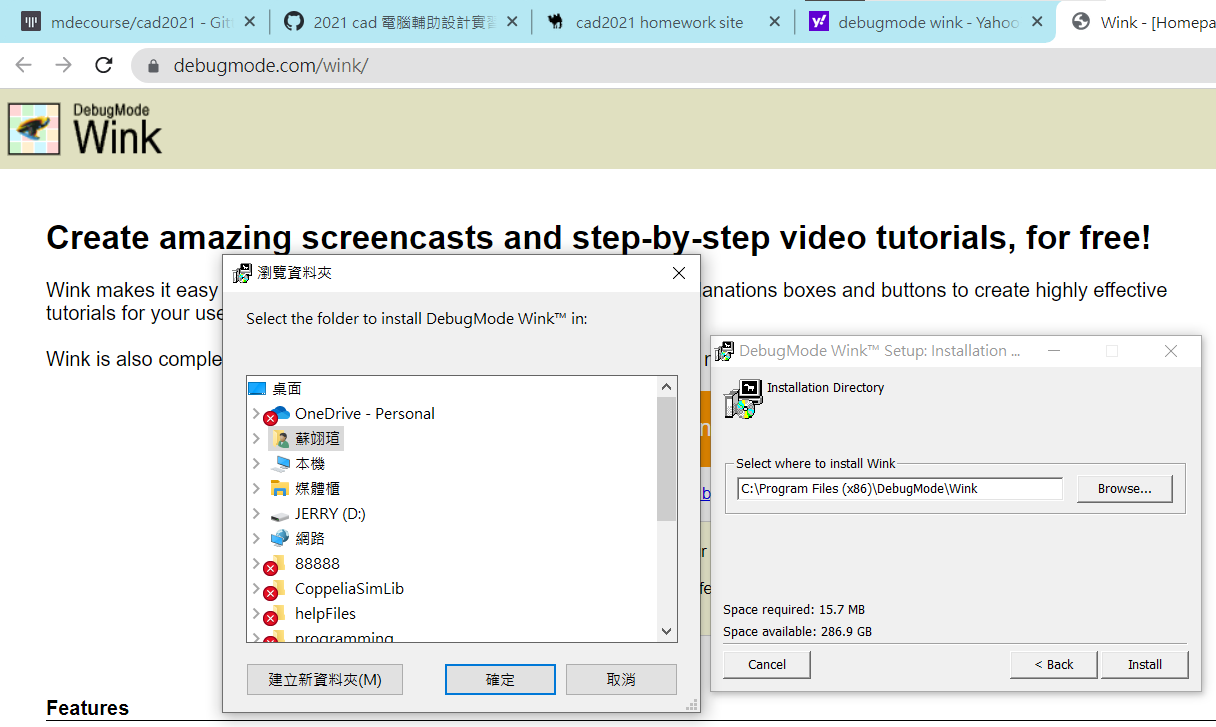Click Cancel in the Wink Setup window

coord(767,665)
